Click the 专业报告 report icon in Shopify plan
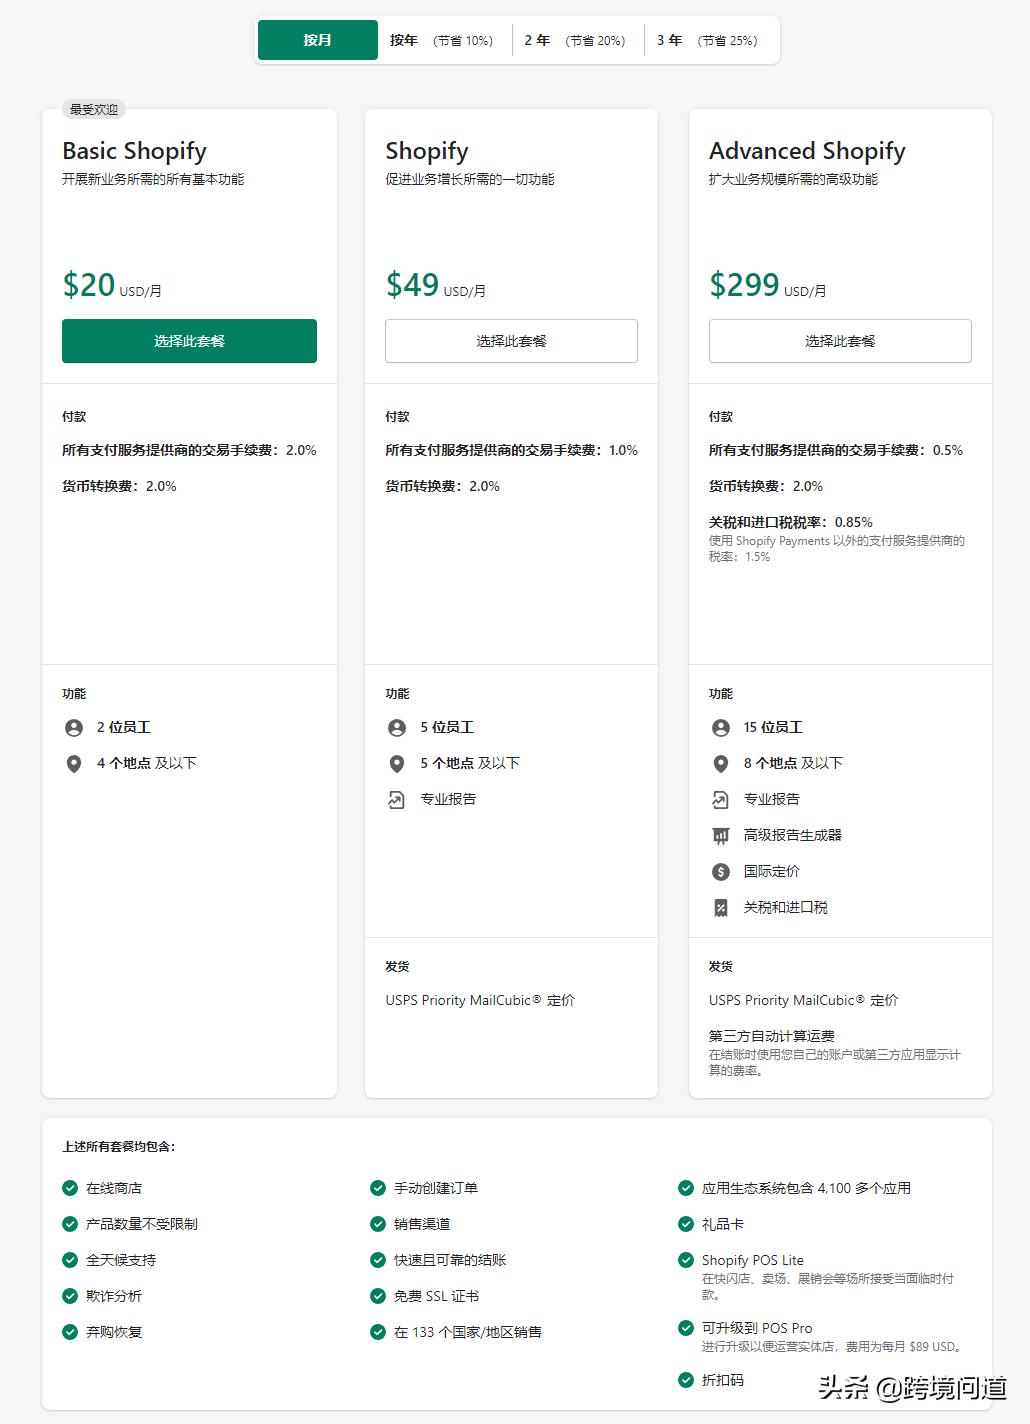 pyautogui.click(x=396, y=799)
